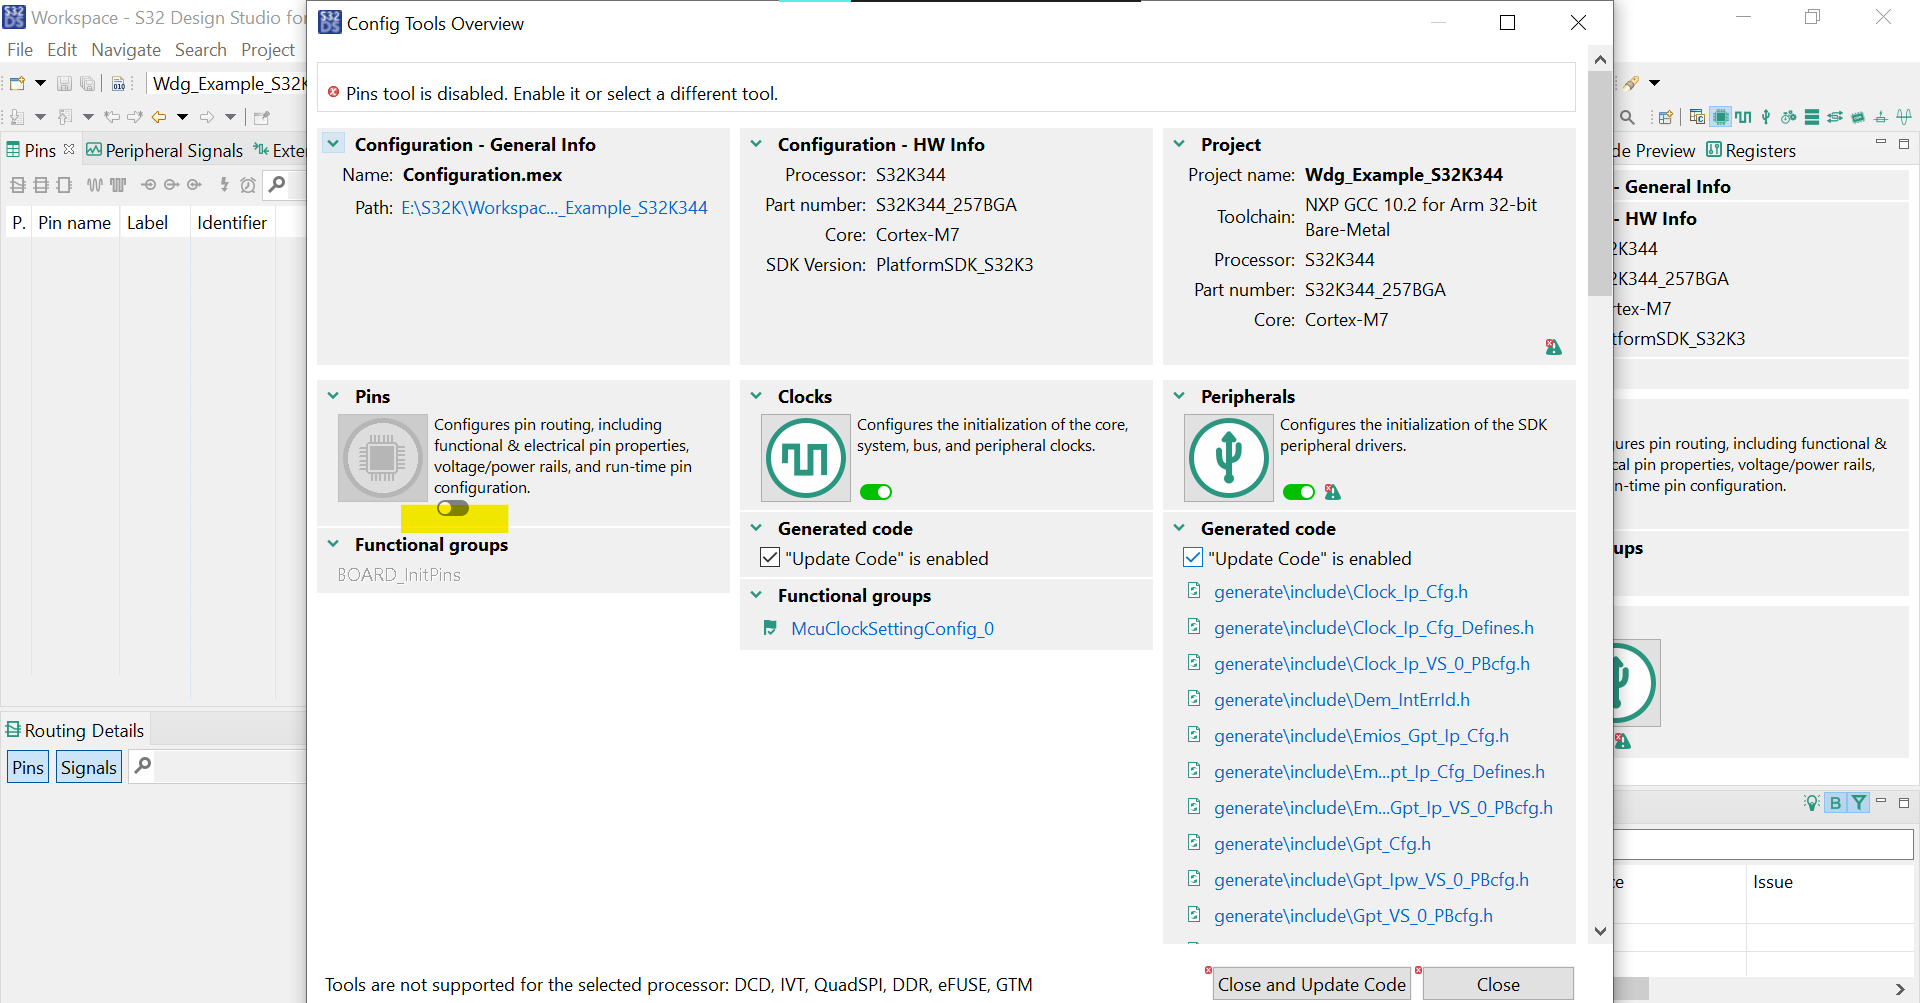Collapse the Peripherals Generated code section

click(1178, 528)
